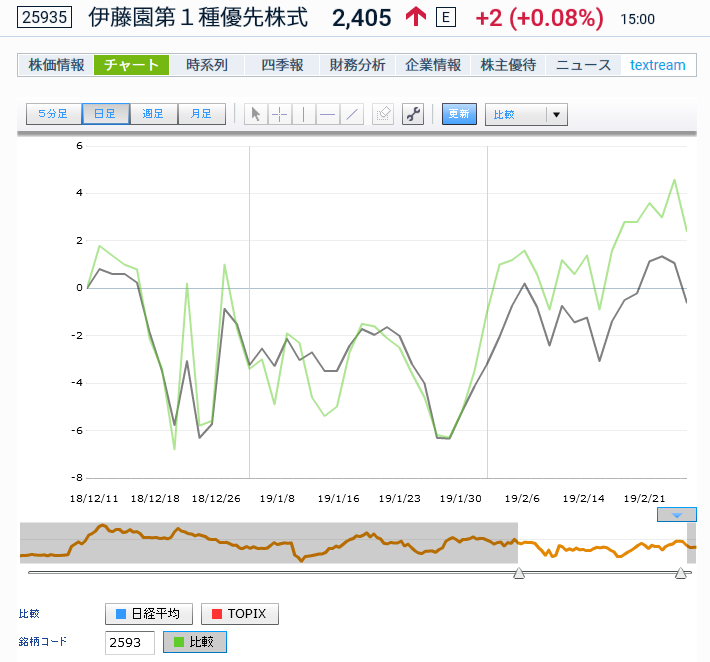This screenshot has width=710, height=662.
Task: Click the 伊藤園第1種優先株式 stock name
Action: pyautogui.click(x=198, y=18)
